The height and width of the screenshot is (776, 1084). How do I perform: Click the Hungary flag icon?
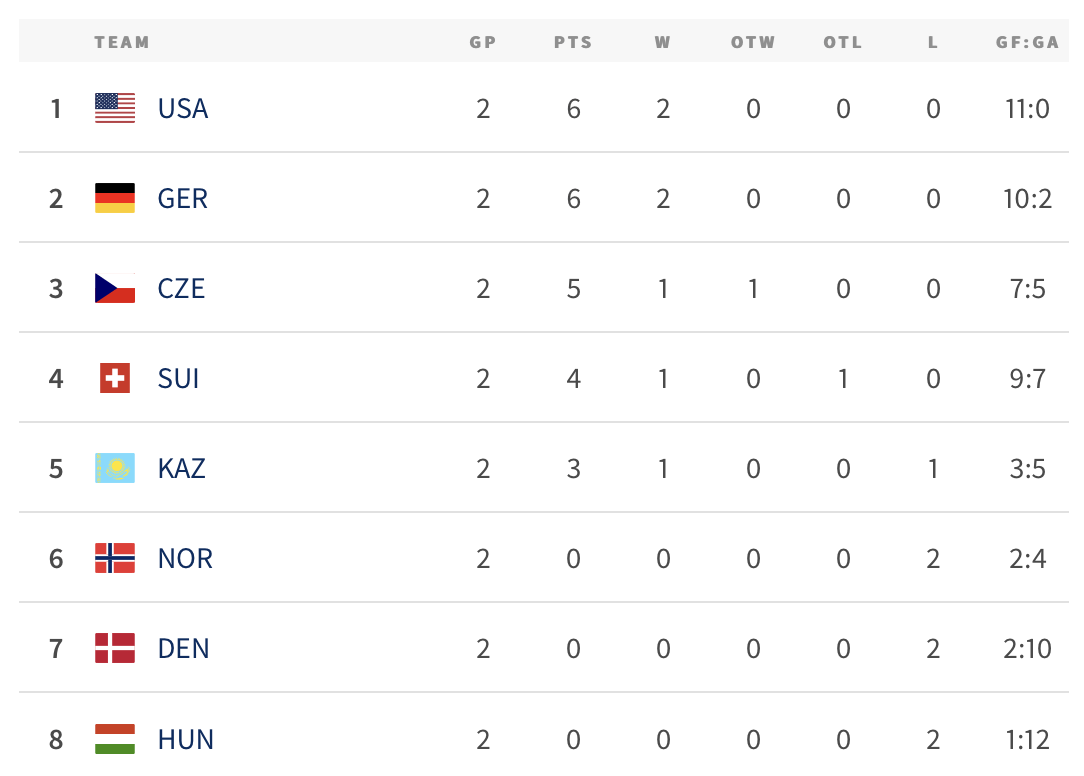click(115, 739)
